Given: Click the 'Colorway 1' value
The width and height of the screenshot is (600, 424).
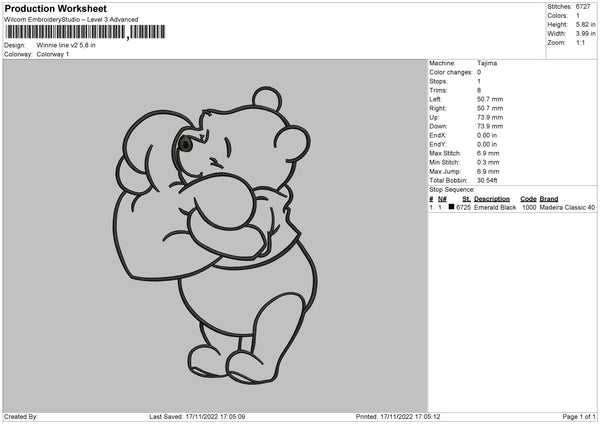Looking at the screenshot, I should (x=53, y=54).
